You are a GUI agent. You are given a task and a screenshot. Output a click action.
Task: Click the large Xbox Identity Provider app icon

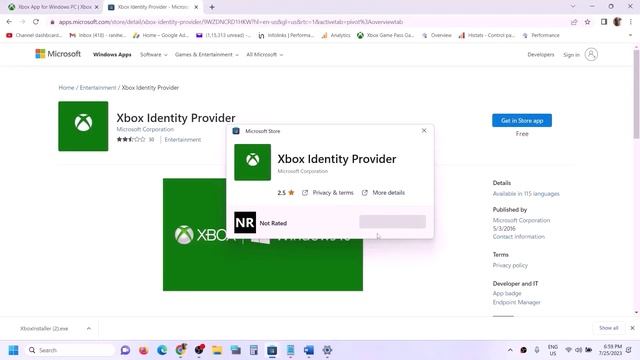(83, 126)
